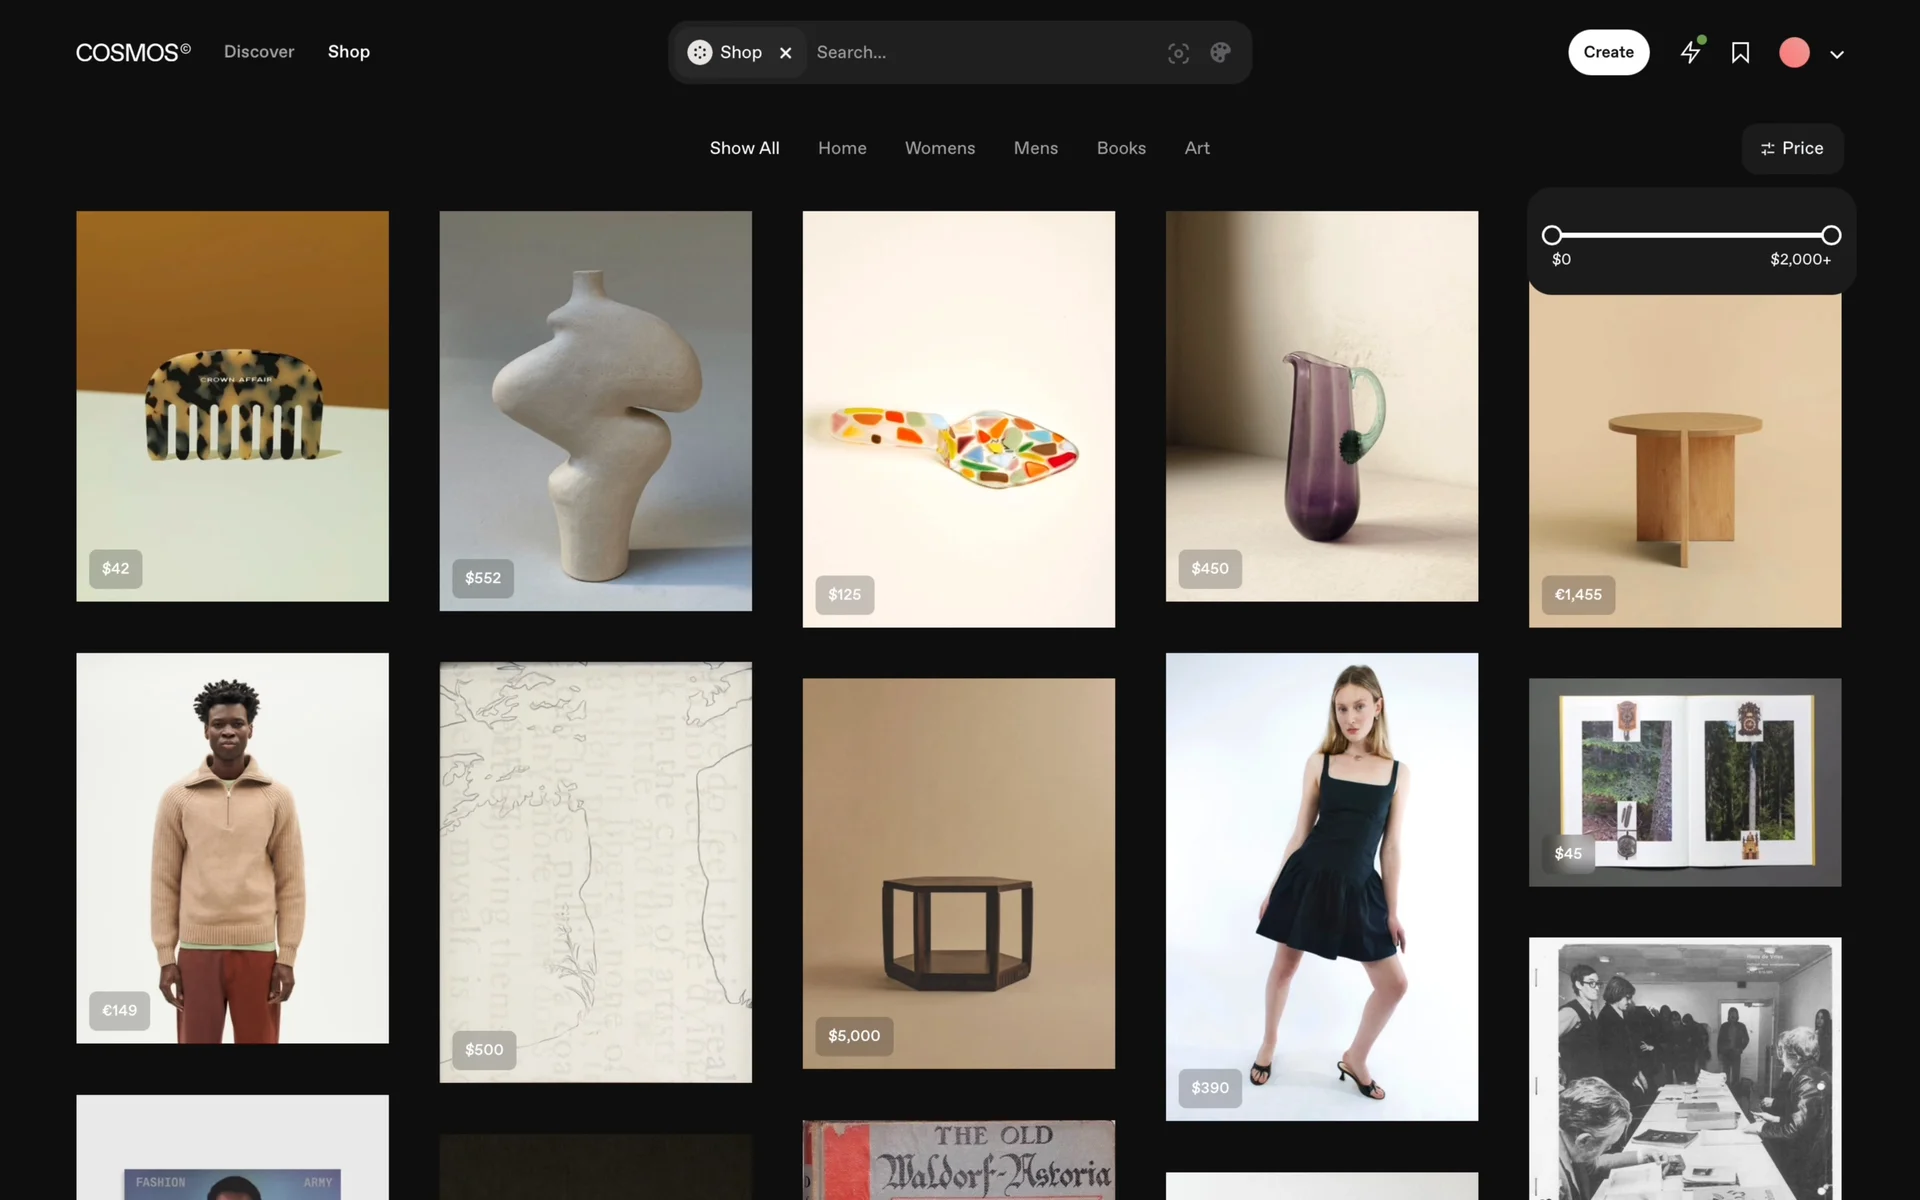Click the Shop chip icon in search bar
This screenshot has height=1200, width=1920.
[x=700, y=52]
